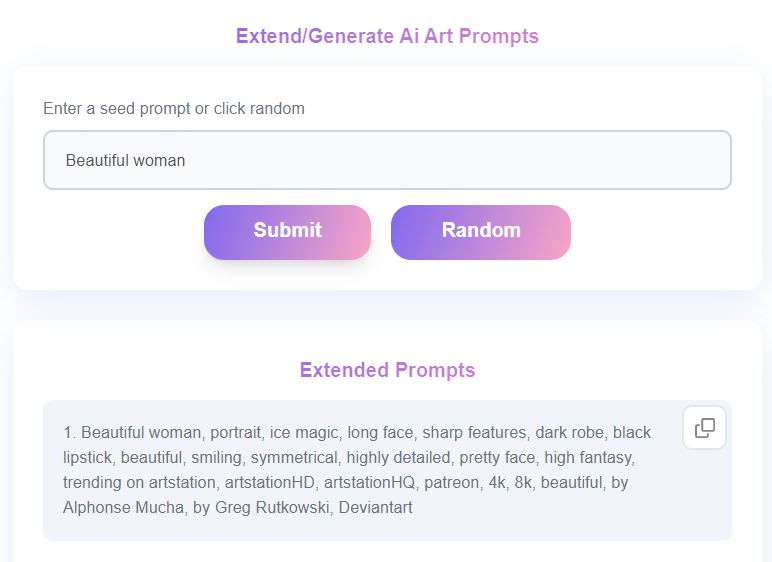The width and height of the screenshot is (772, 562).
Task: Click the 'Beautiful woman' text in input
Action: click(x=125, y=160)
